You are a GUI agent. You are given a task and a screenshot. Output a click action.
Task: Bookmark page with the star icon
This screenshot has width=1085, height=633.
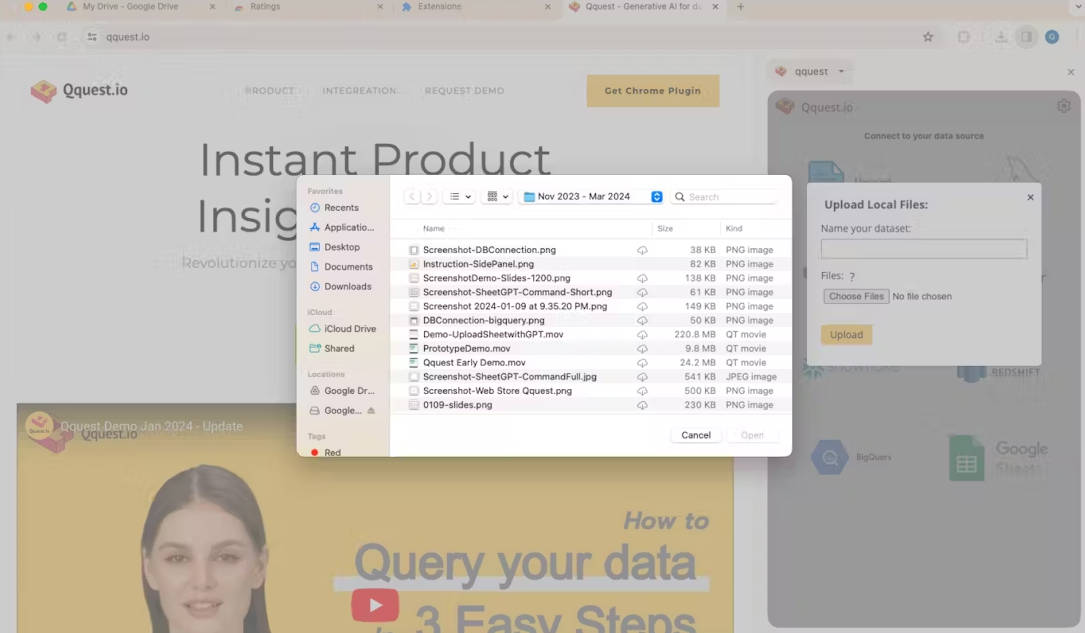pyautogui.click(x=928, y=37)
